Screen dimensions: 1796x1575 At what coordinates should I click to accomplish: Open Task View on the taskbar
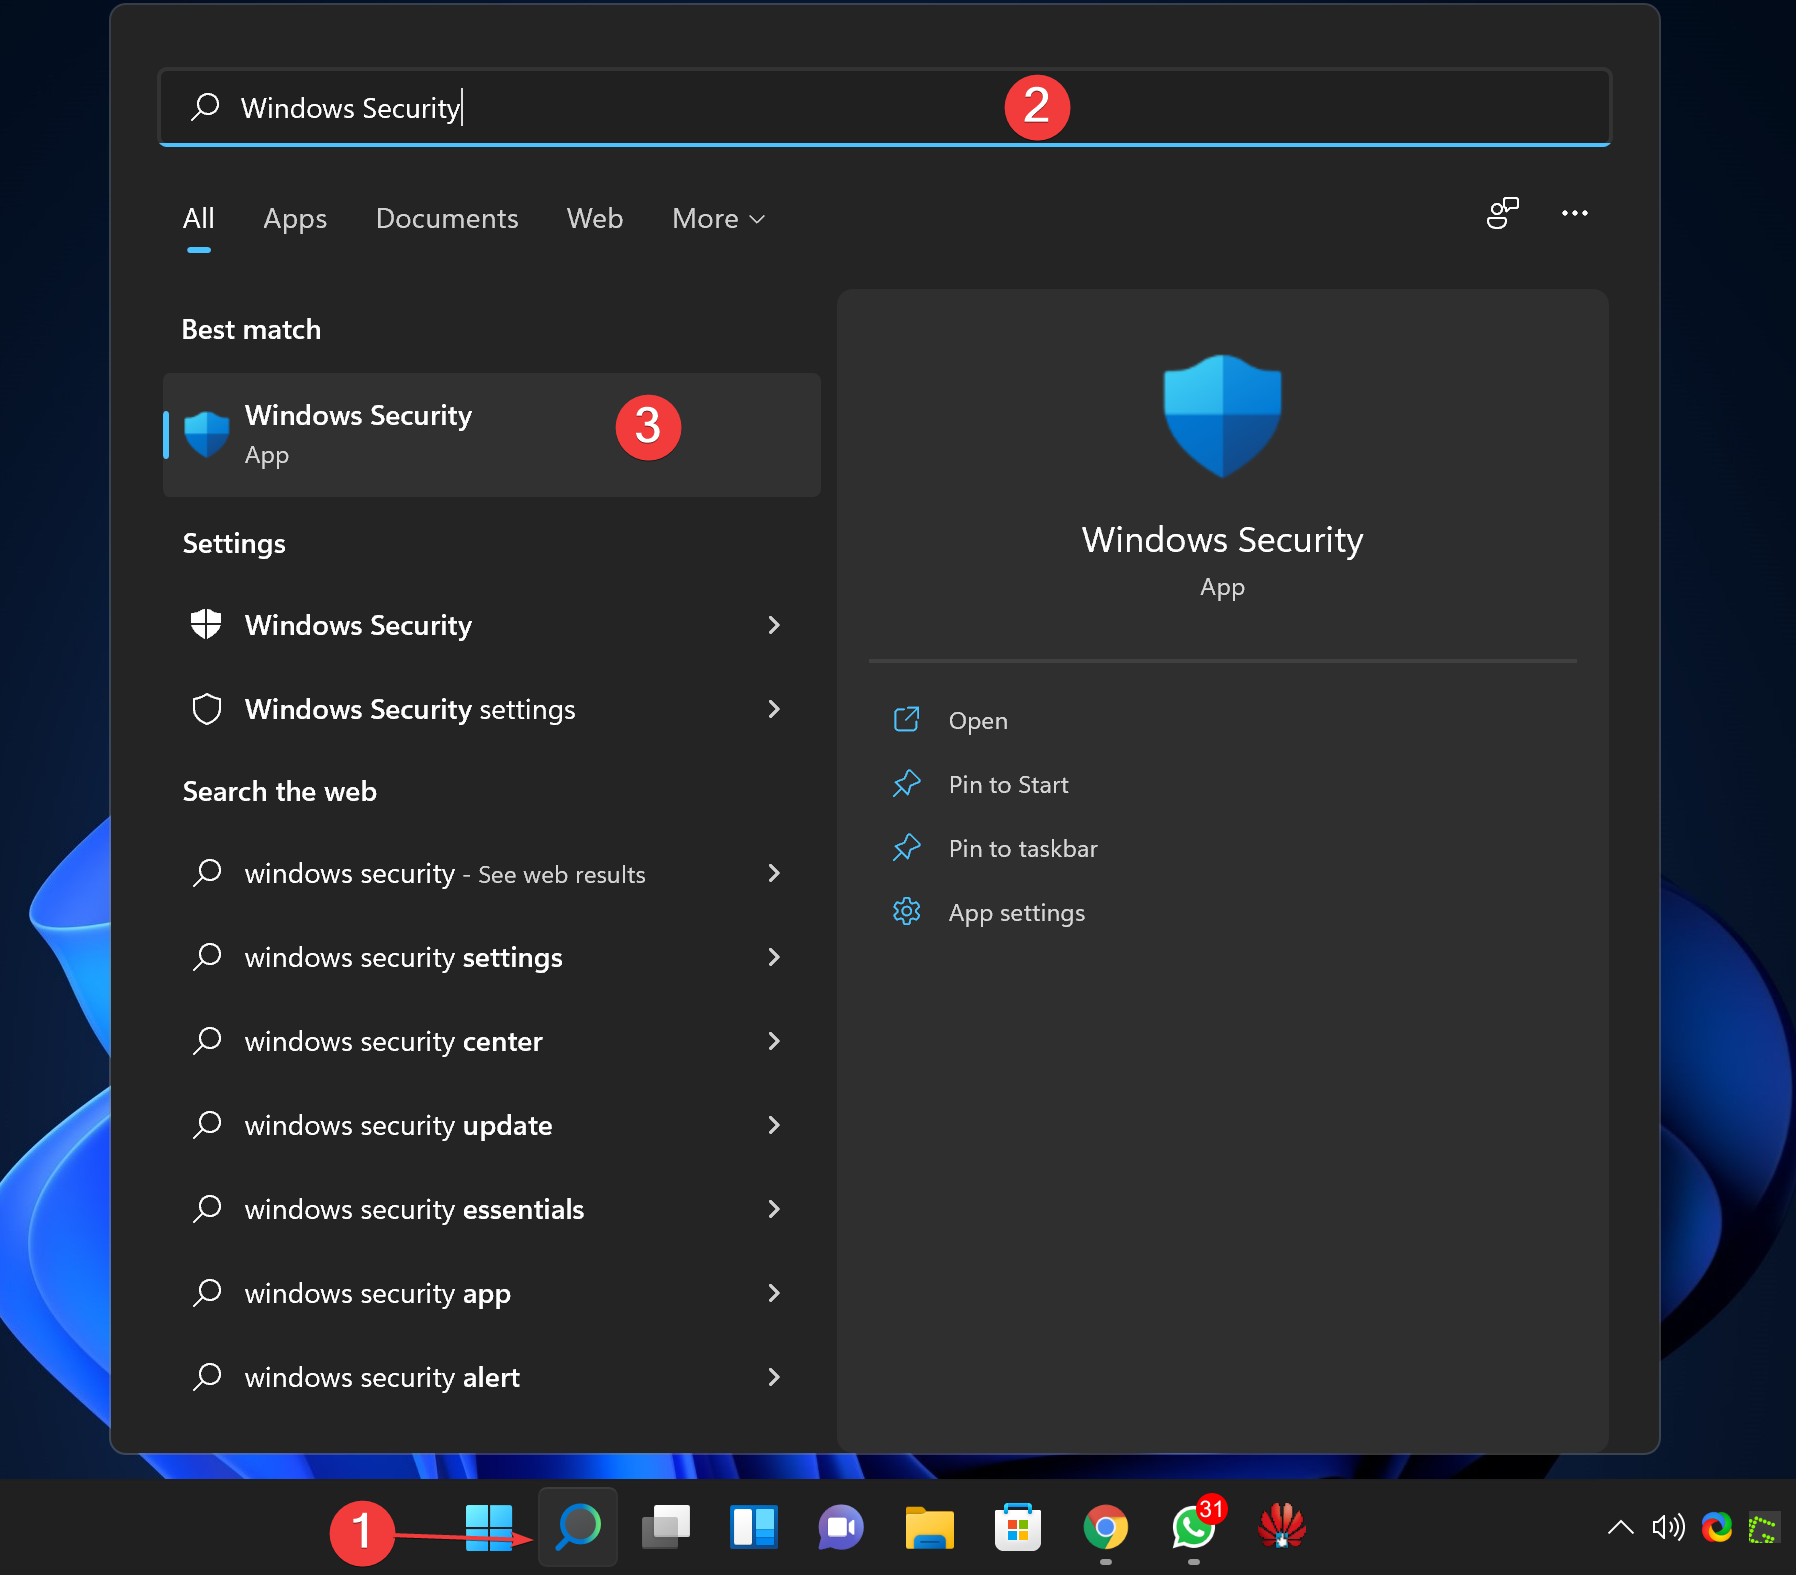pos(666,1527)
